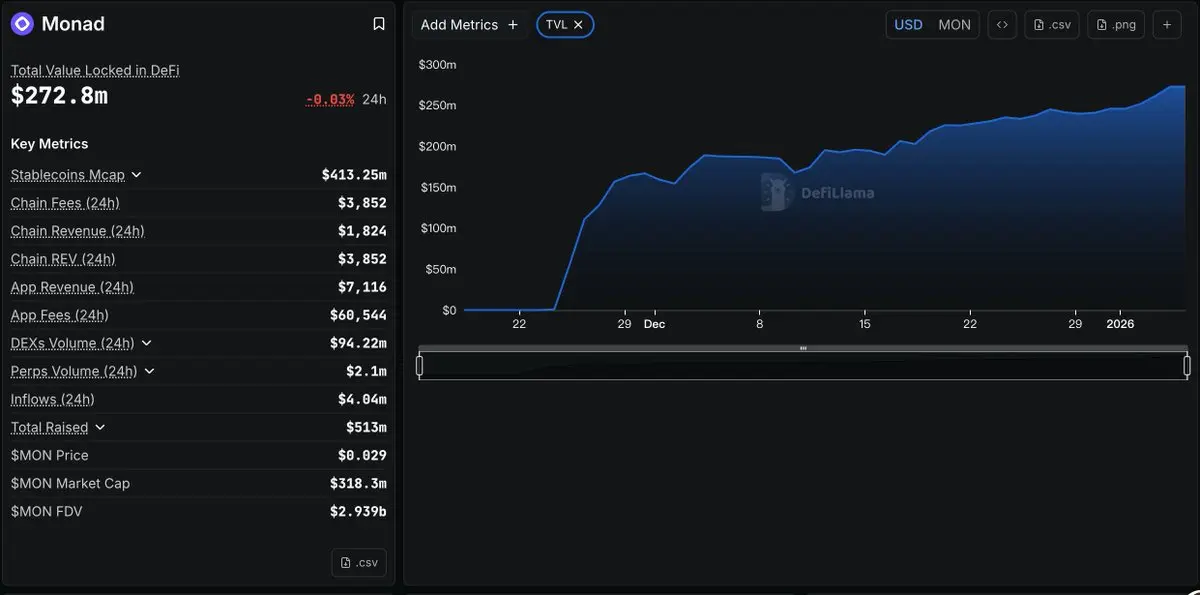The image size is (1200, 595).
Task: Click the -0.03% 24h change value
Action: (330, 99)
